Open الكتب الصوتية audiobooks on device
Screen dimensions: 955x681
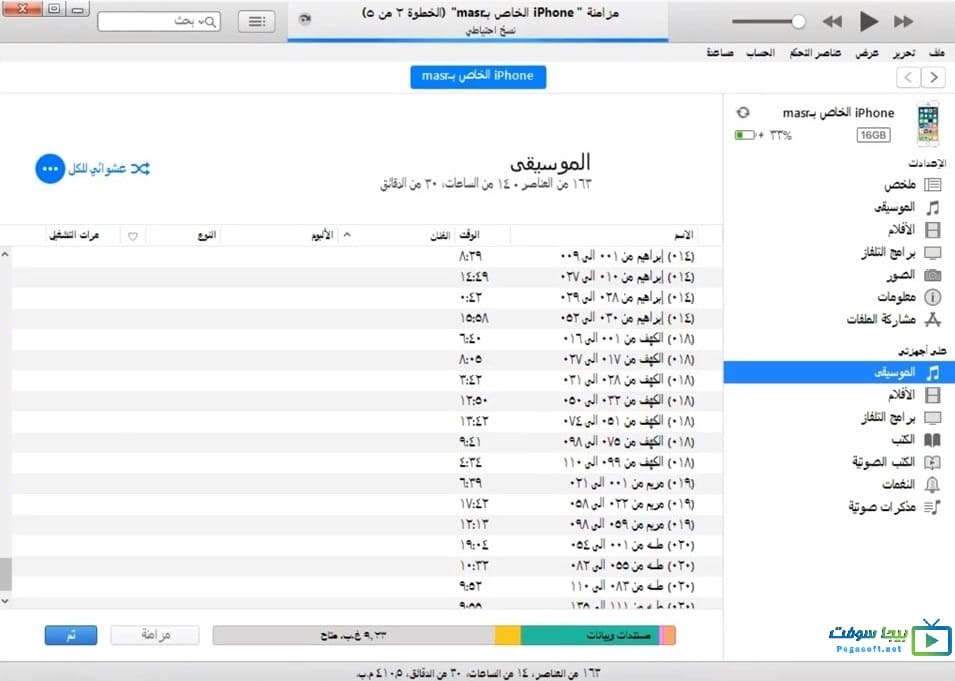point(896,462)
